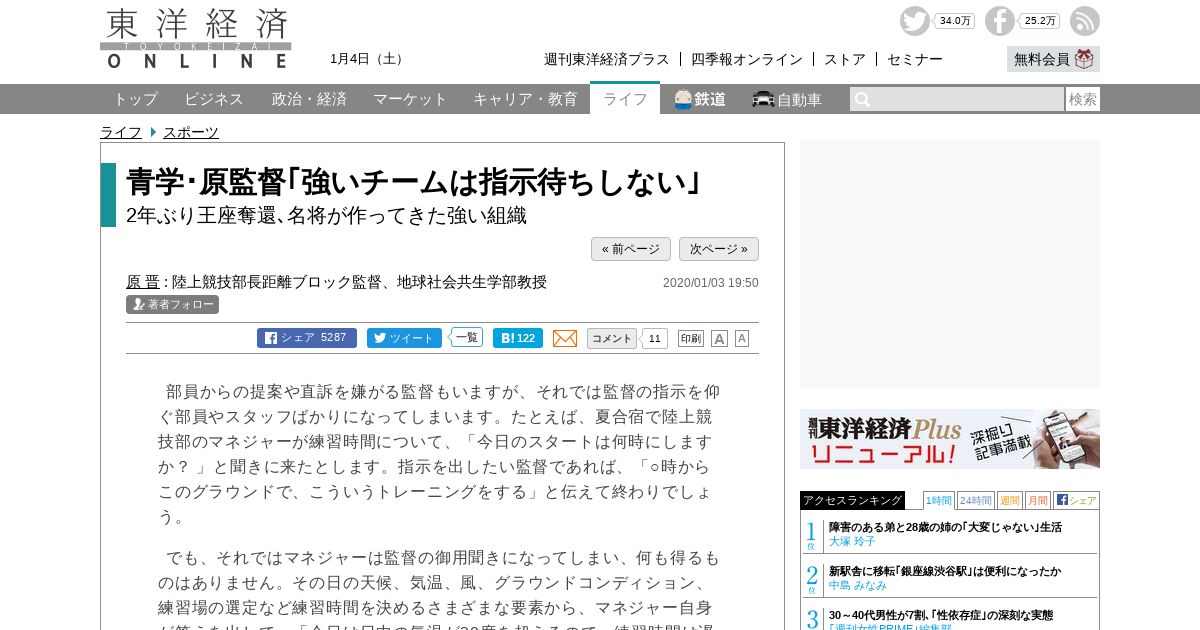Open the tweet 一覧 list bubble
The height and width of the screenshot is (630, 1200).
(x=466, y=337)
